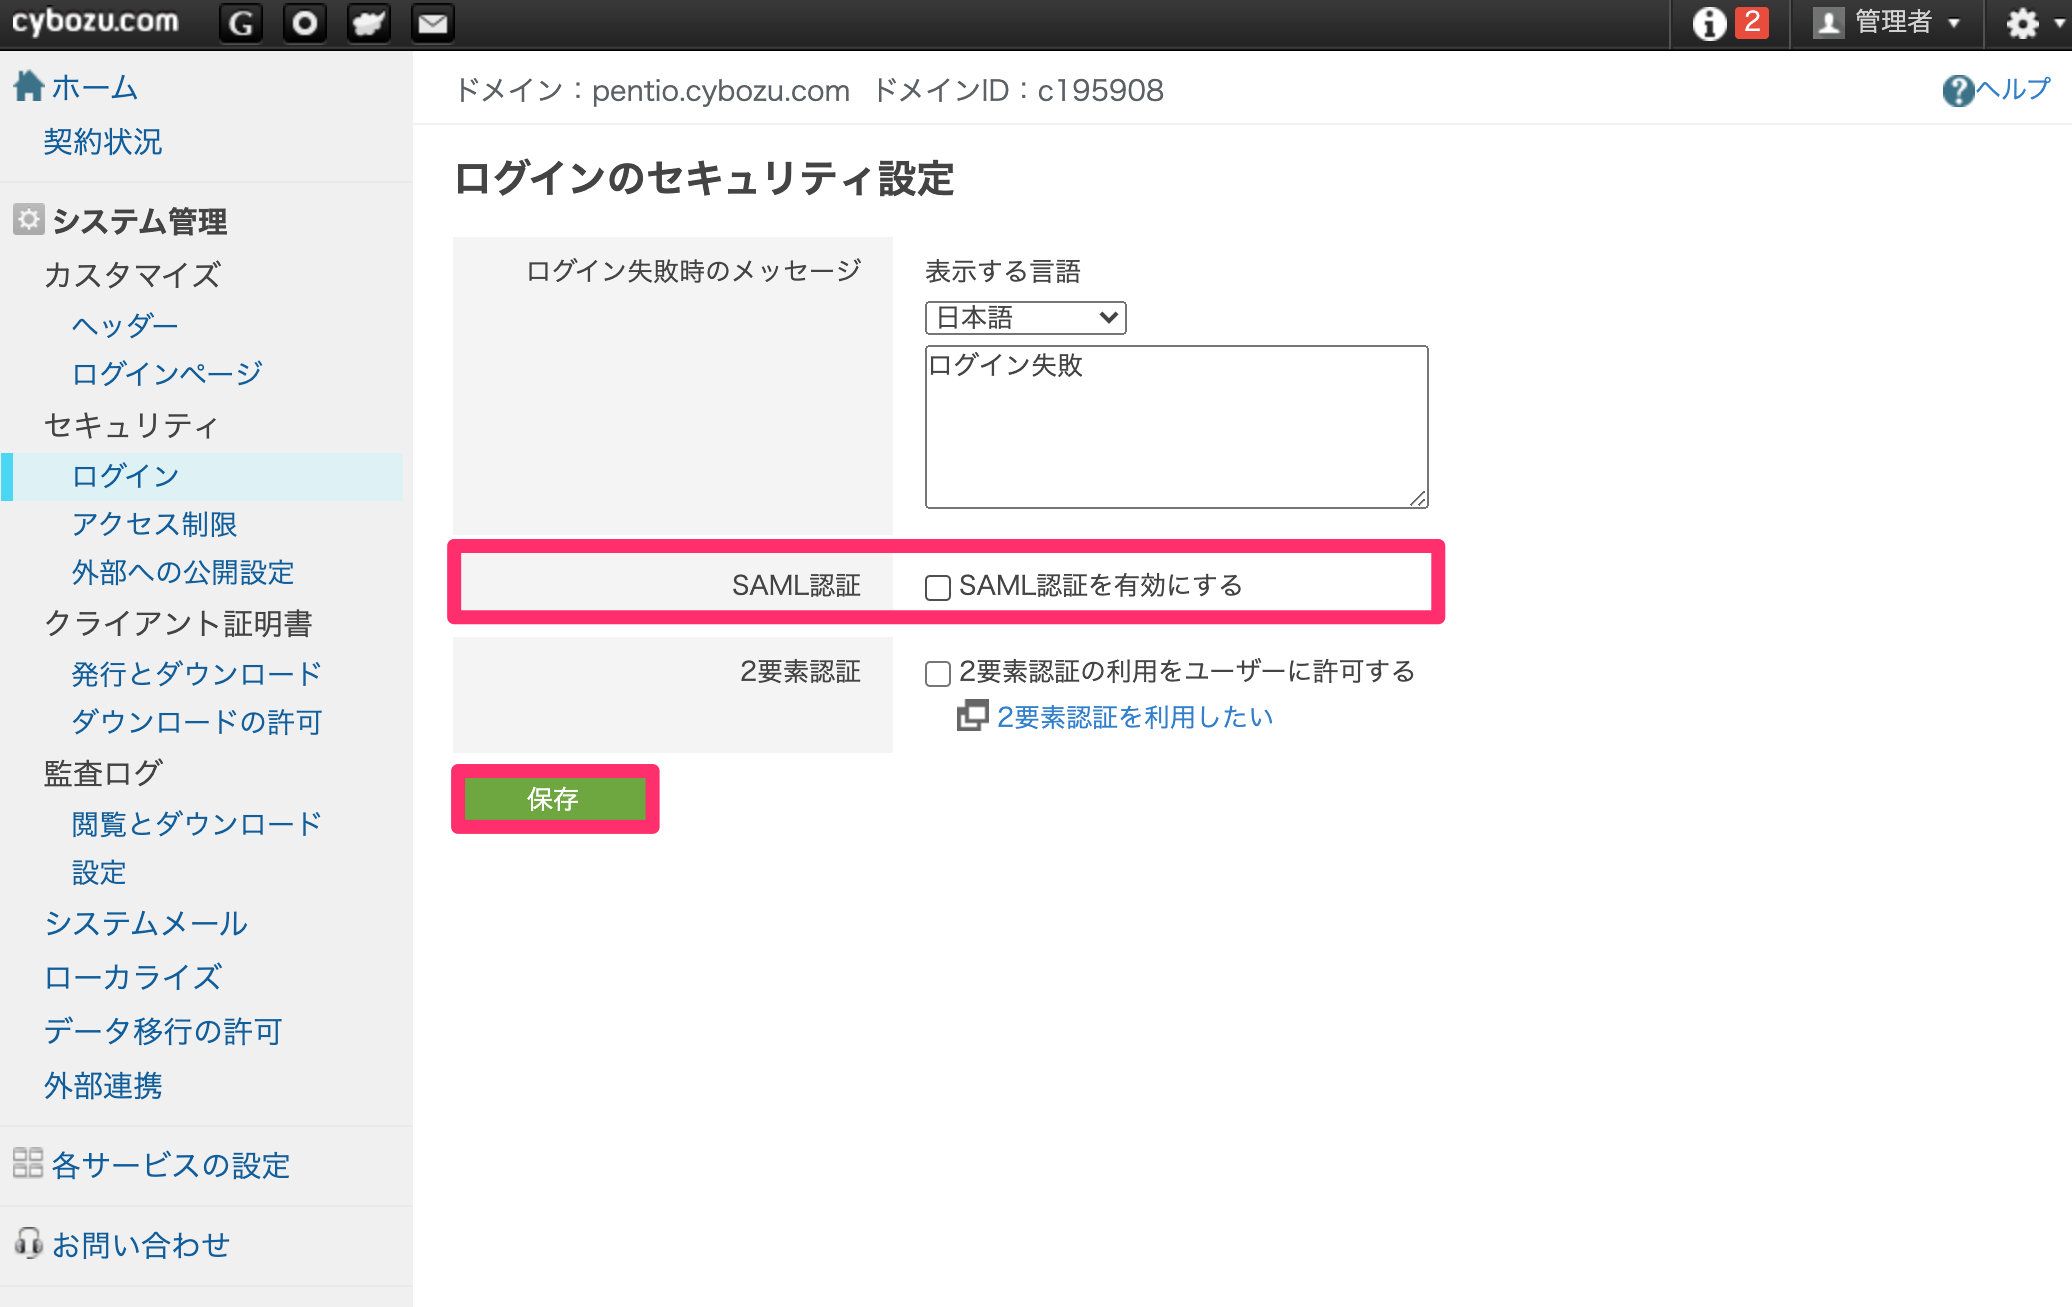Screen dimensions: 2072x1307
Task: Open 外部連携 page
Action: 103,1085
